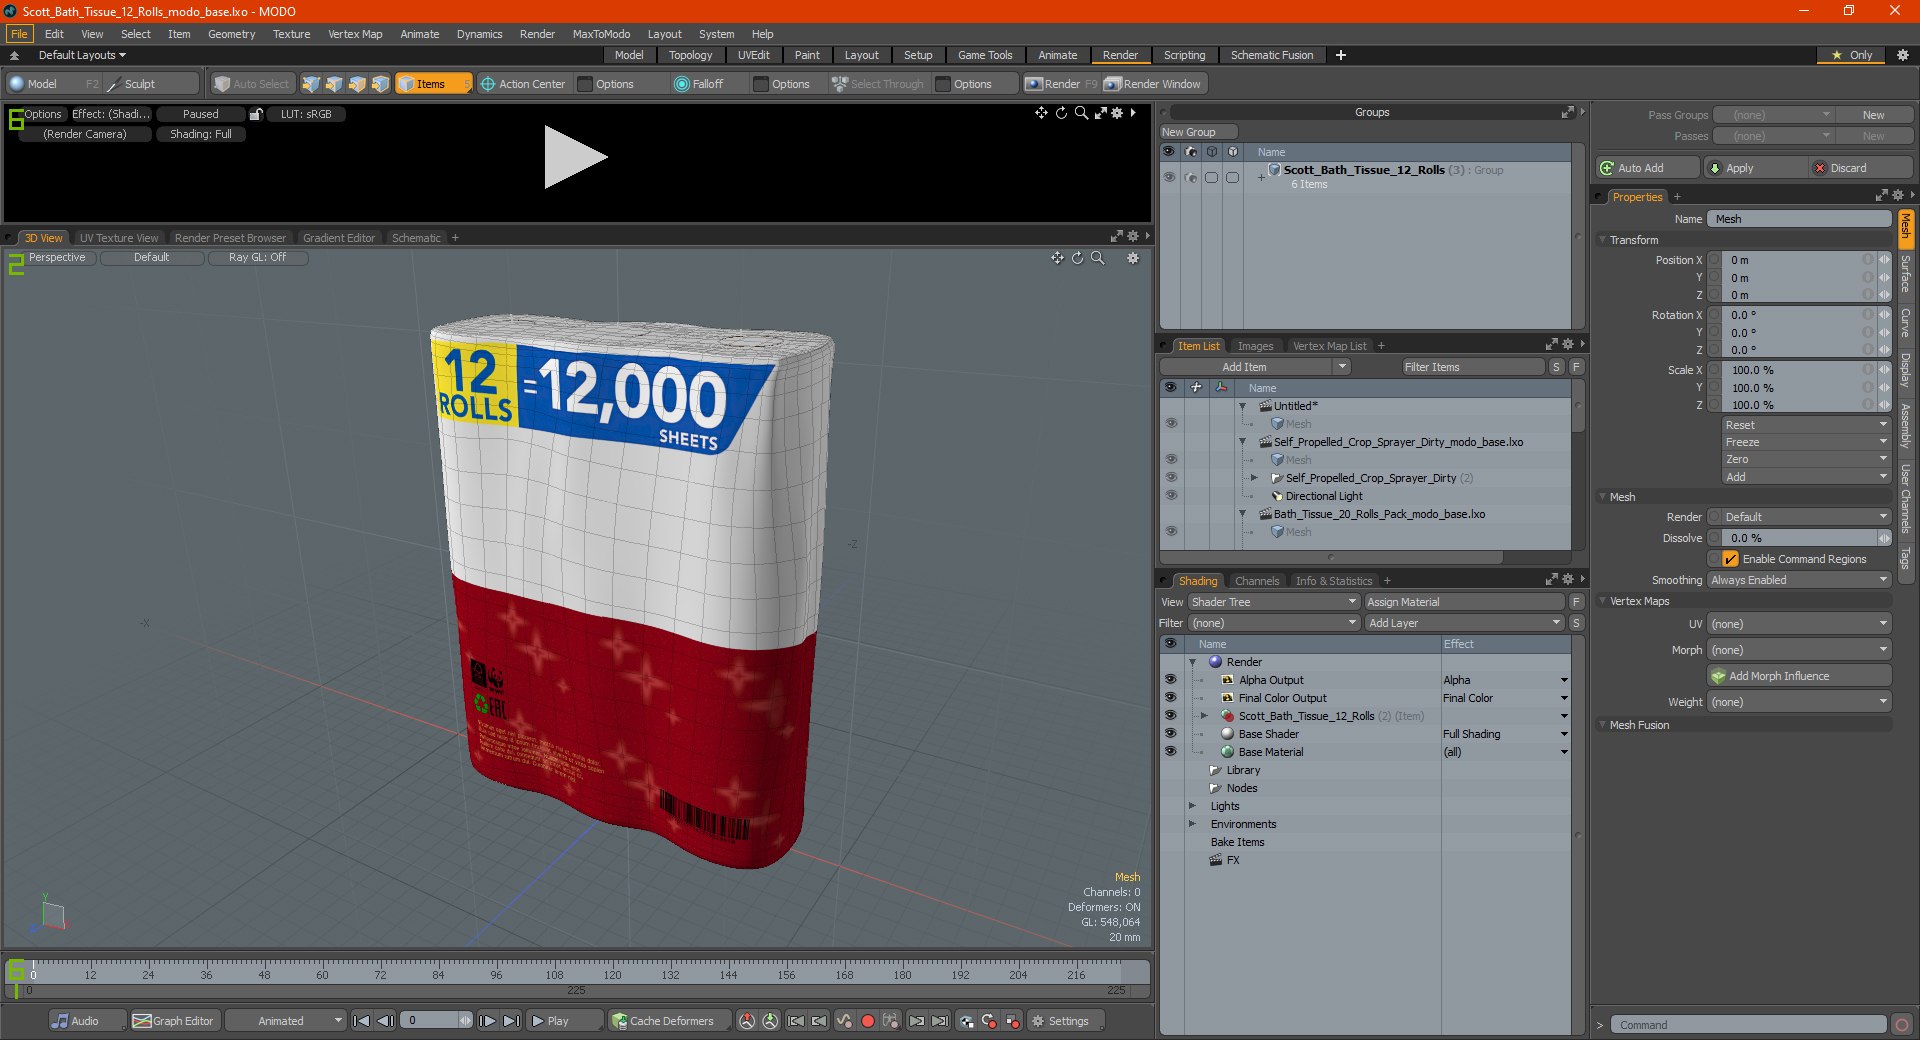
Task: Toggle visibility of Directional Light item
Action: pyautogui.click(x=1171, y=496)
